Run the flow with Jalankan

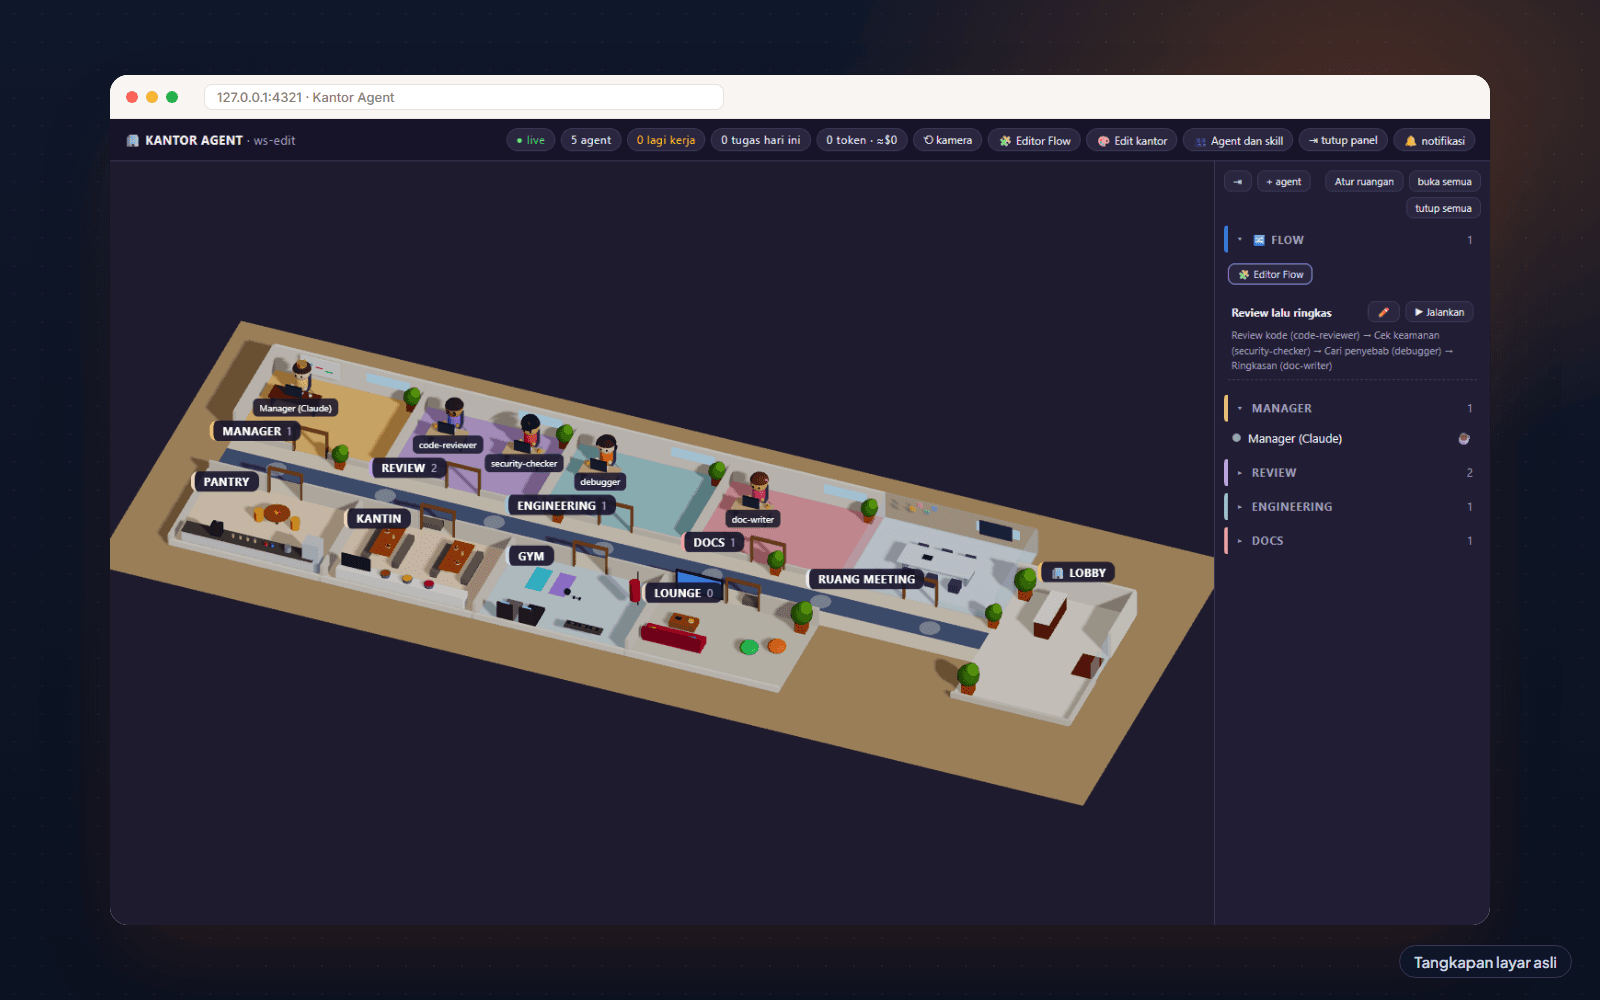[1439, 312]
